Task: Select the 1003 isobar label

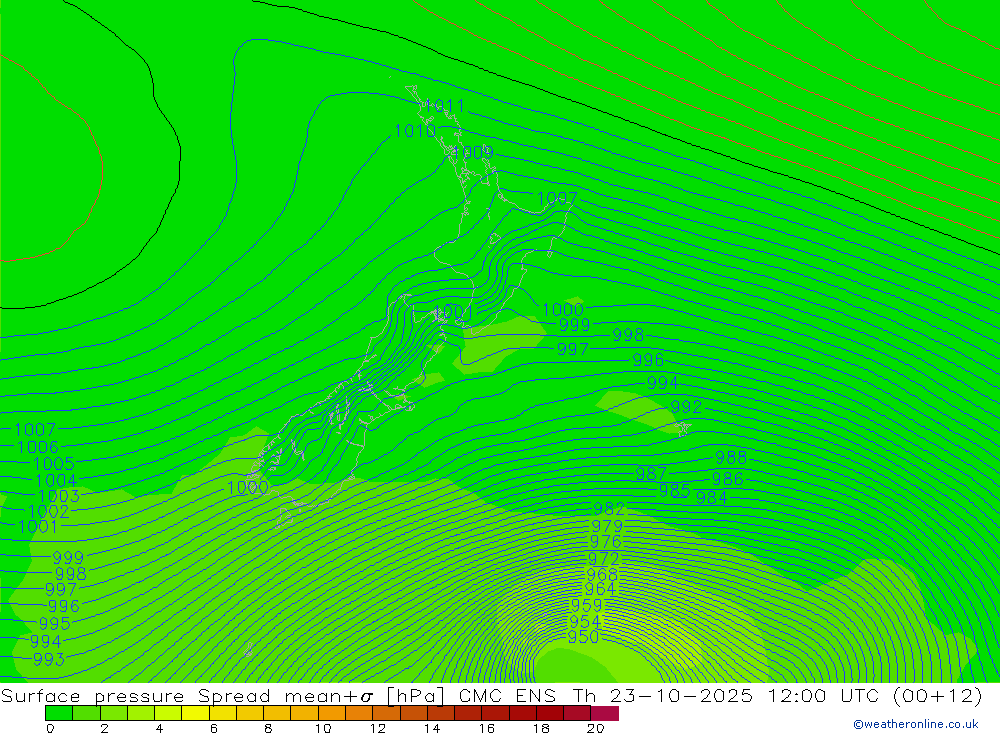Action: coord(59,496)
